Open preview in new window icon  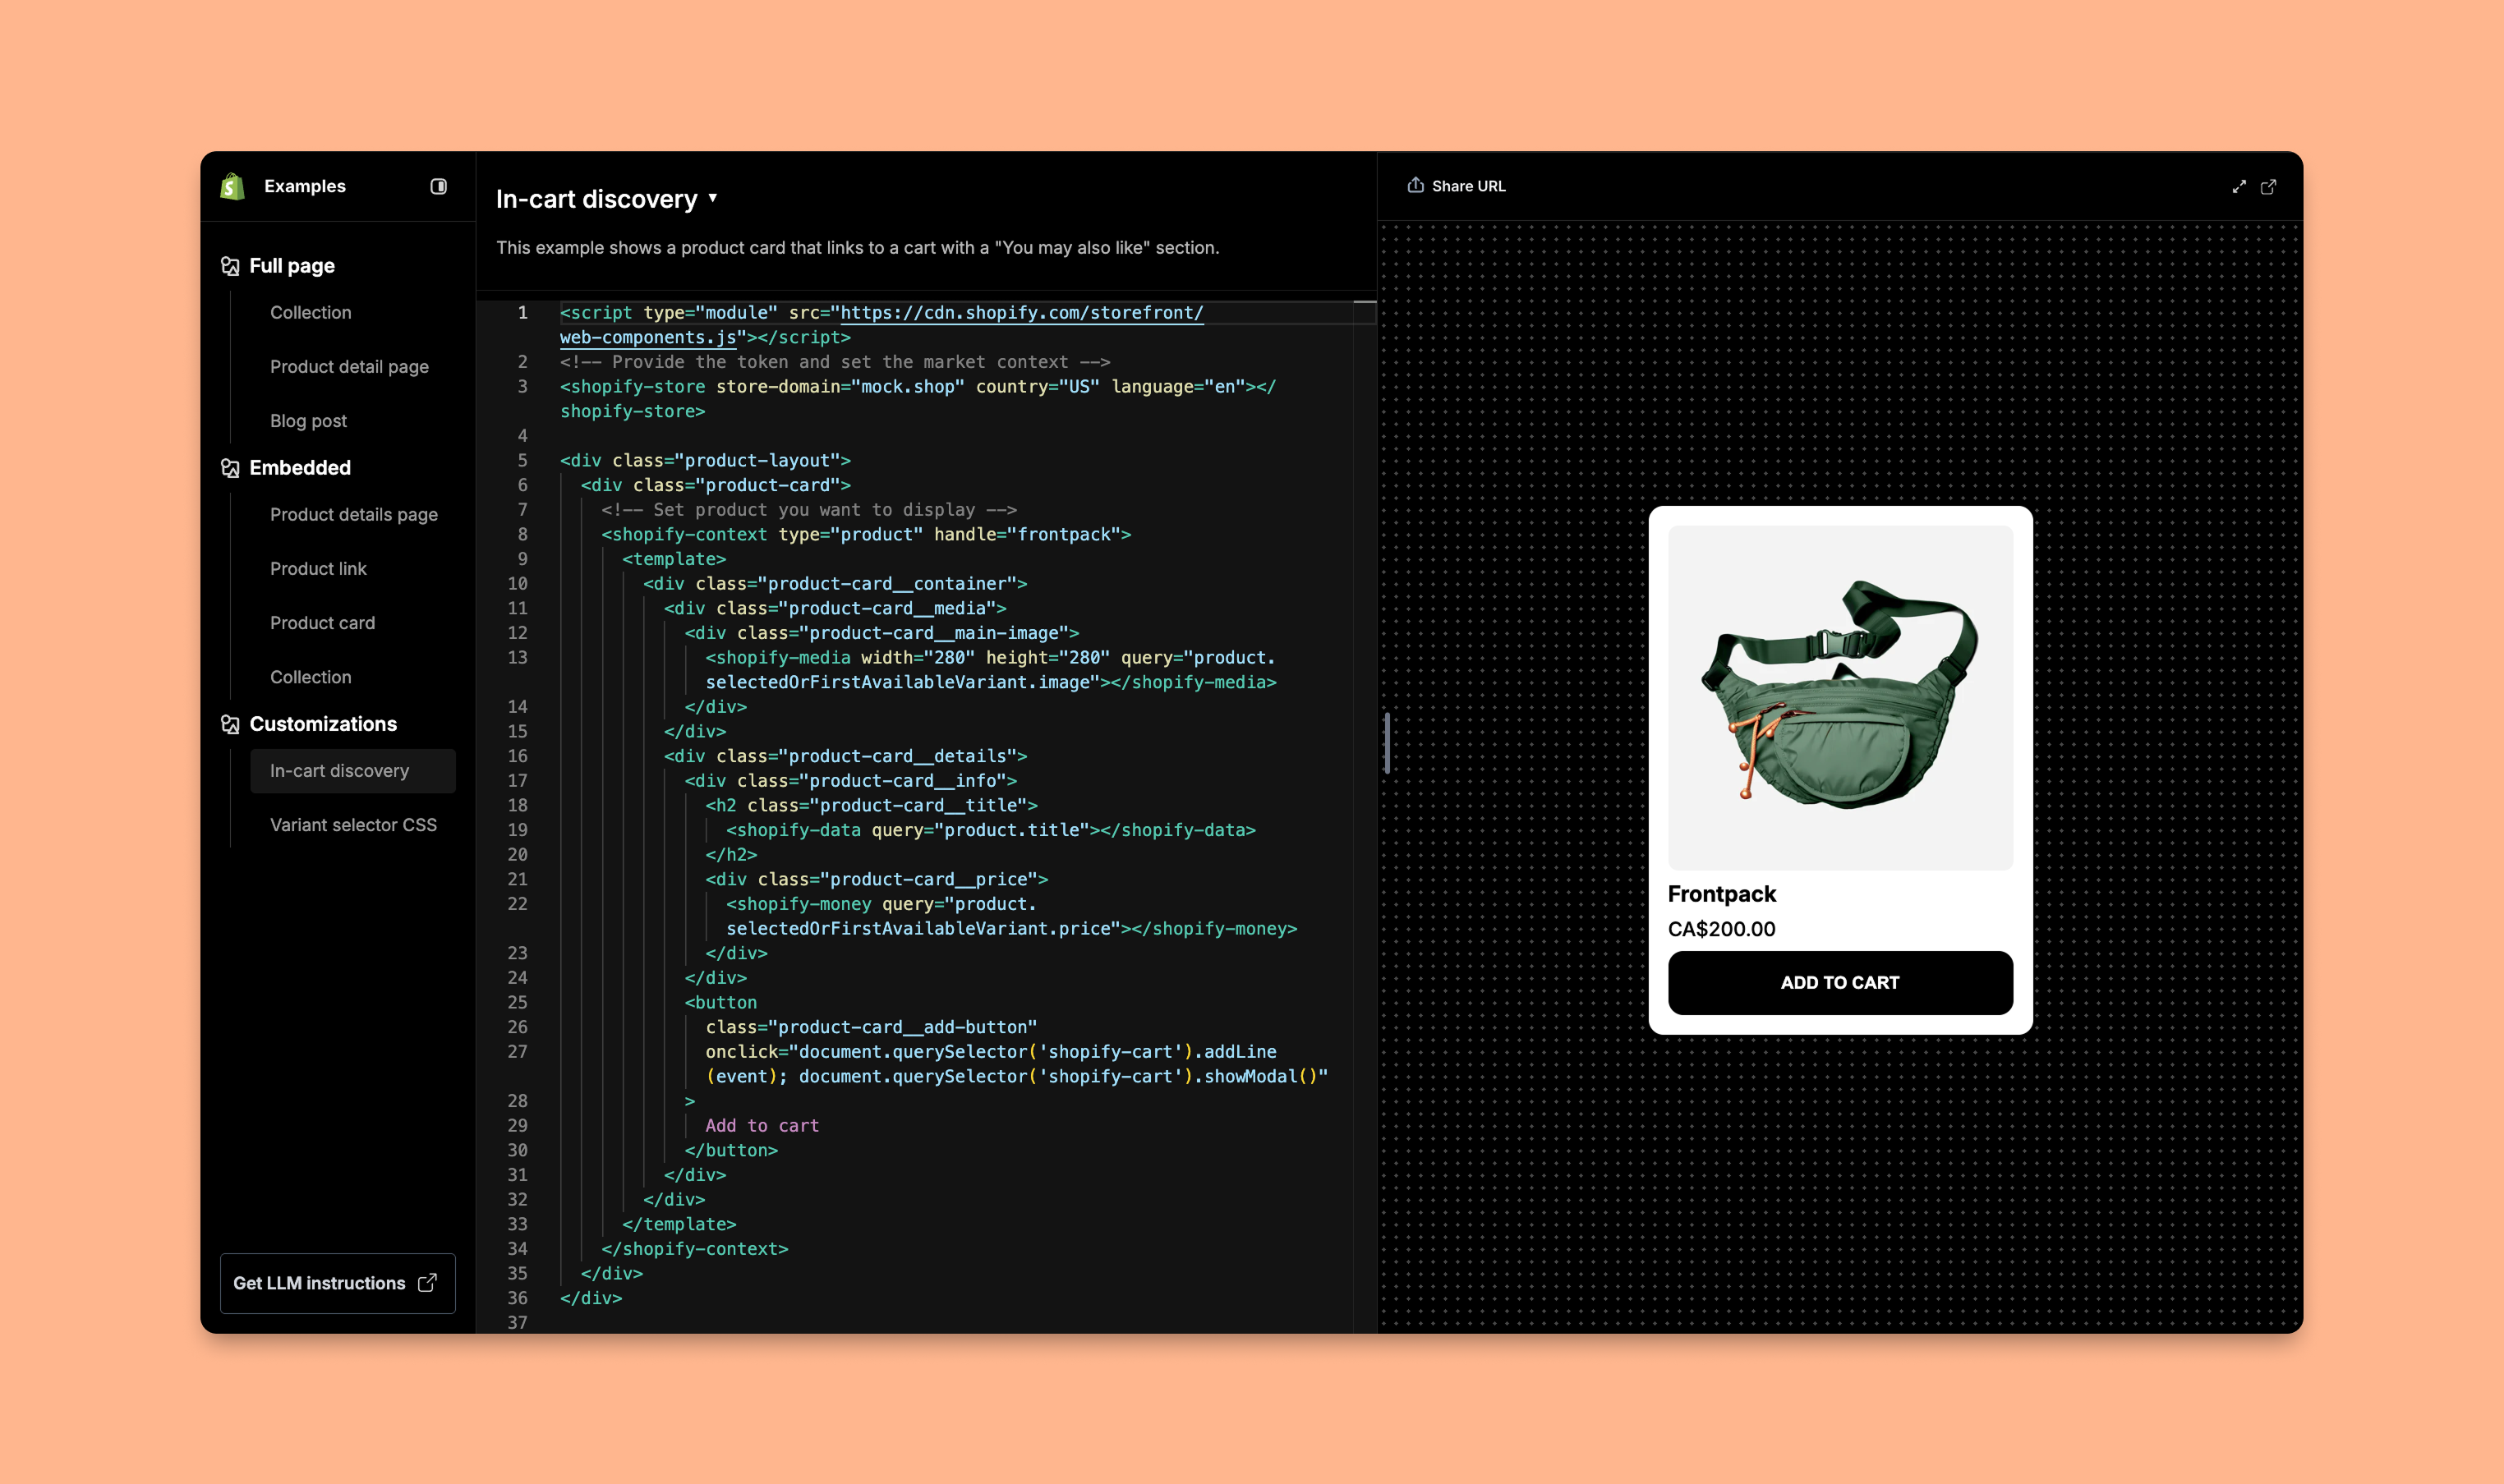[2268, 187]
